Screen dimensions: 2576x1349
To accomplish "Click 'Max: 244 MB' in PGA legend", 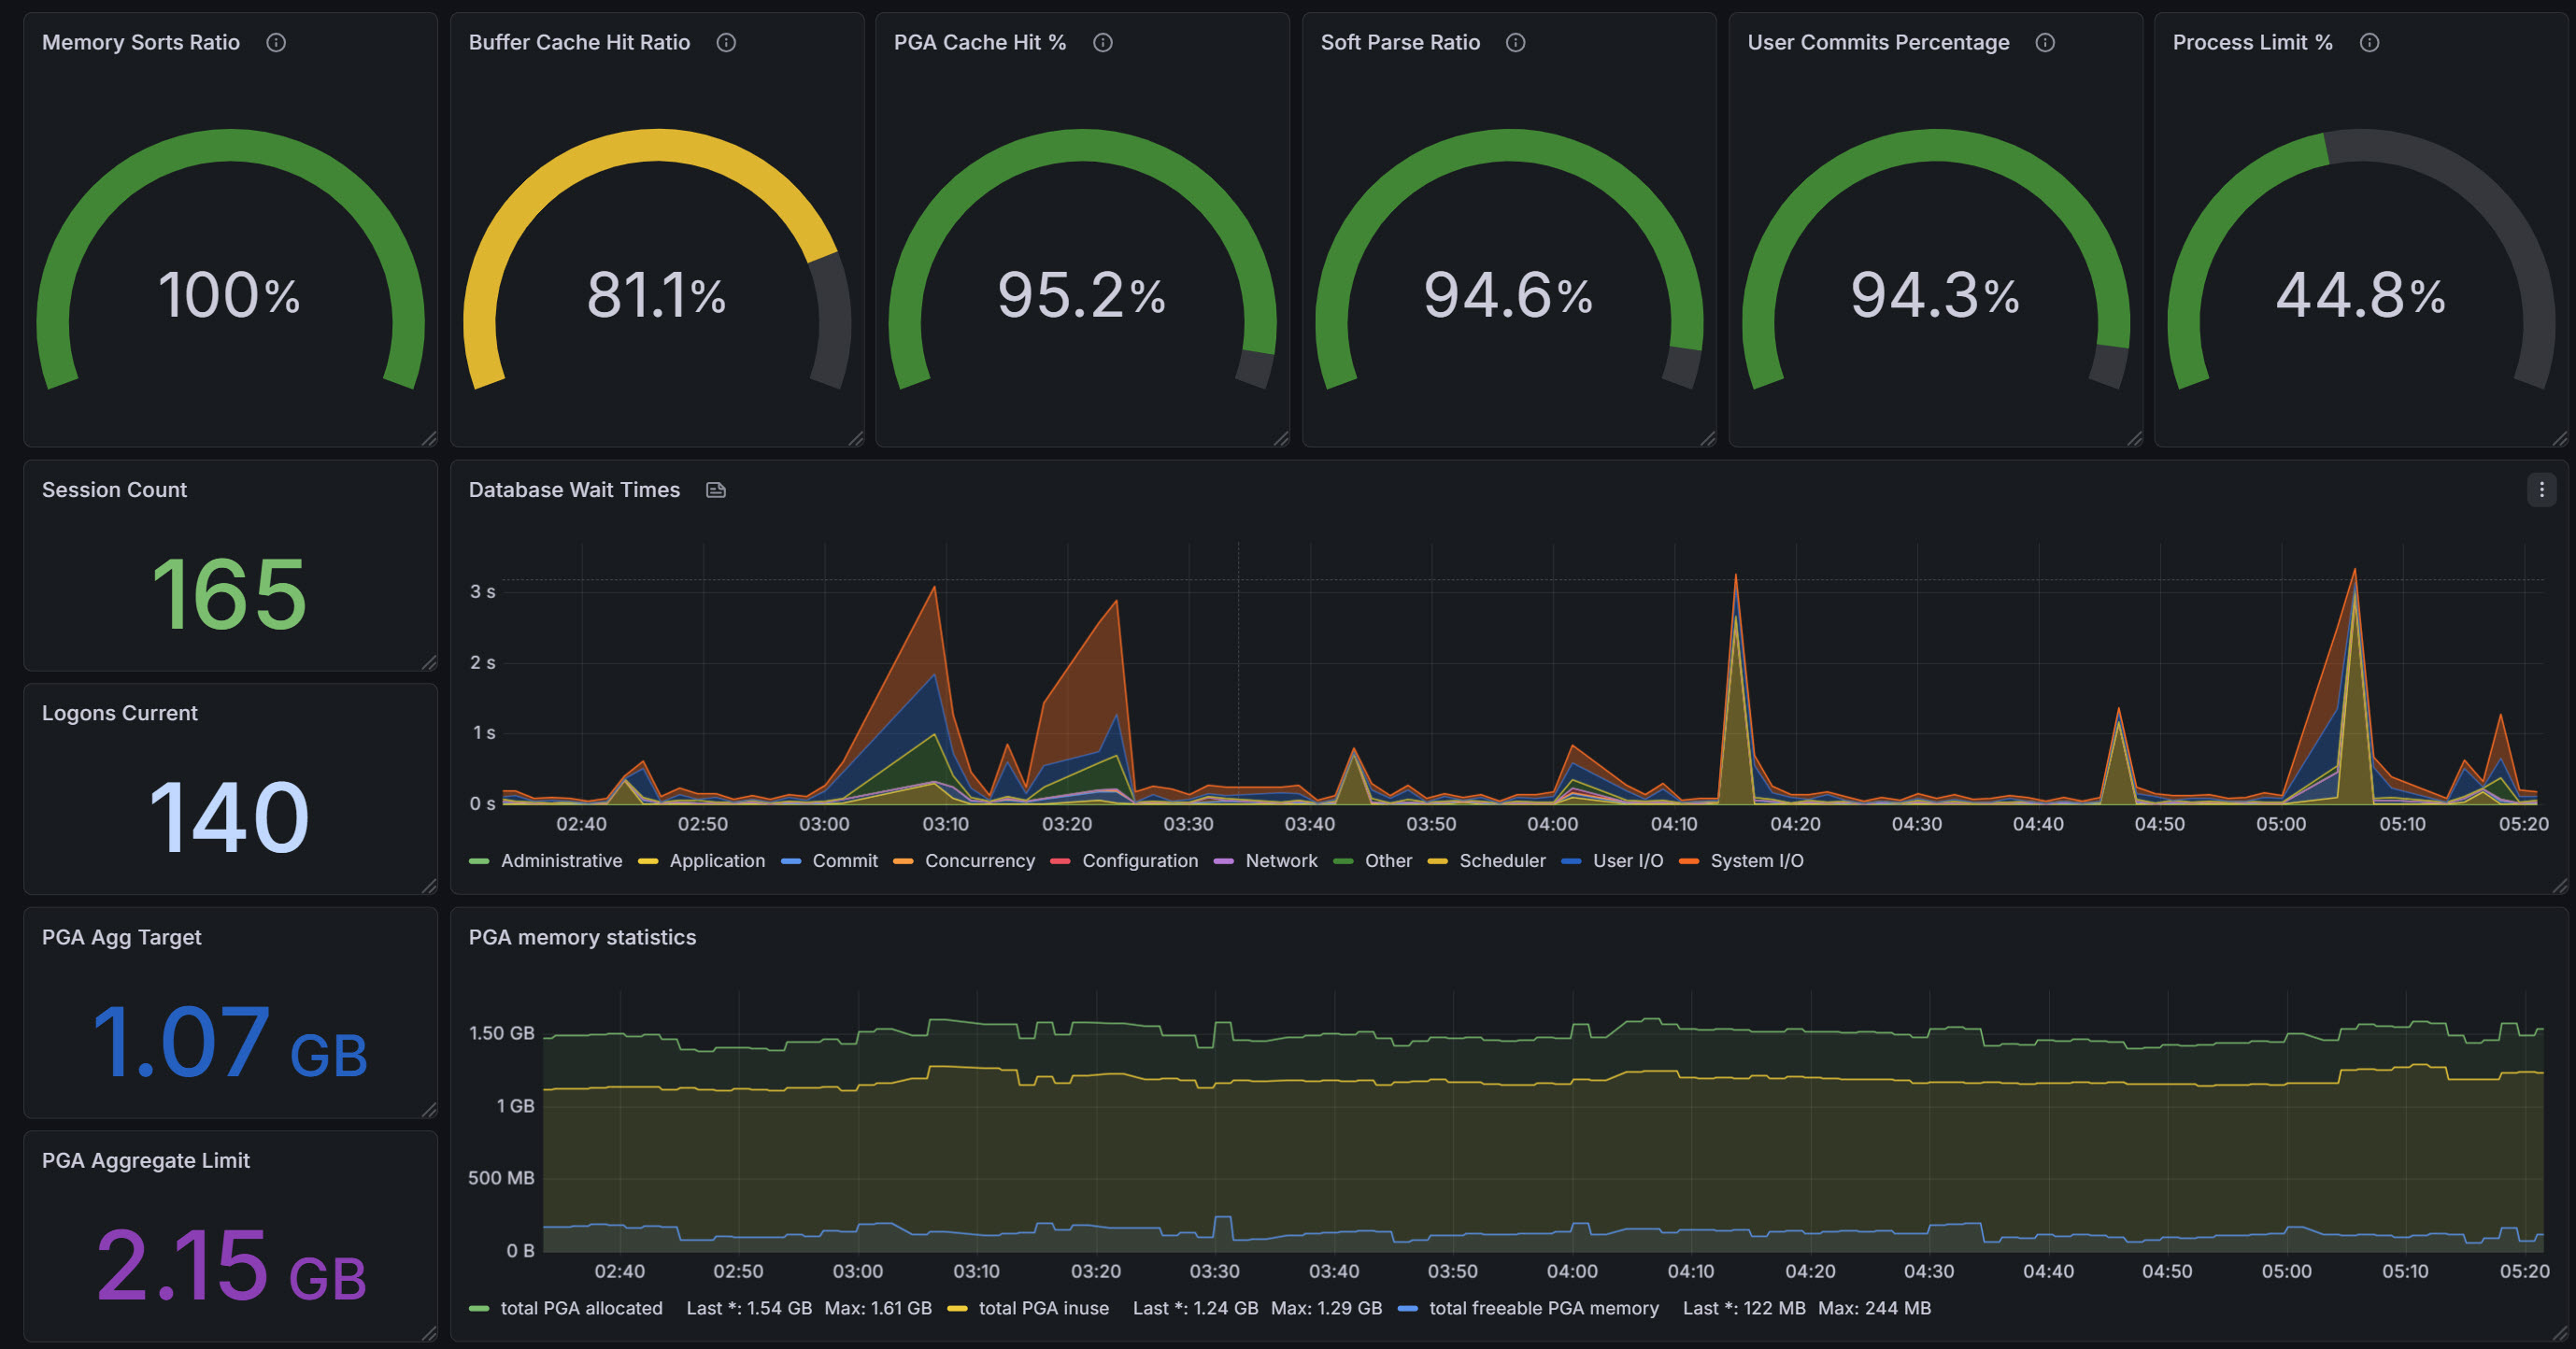I will point(1874,1308).
